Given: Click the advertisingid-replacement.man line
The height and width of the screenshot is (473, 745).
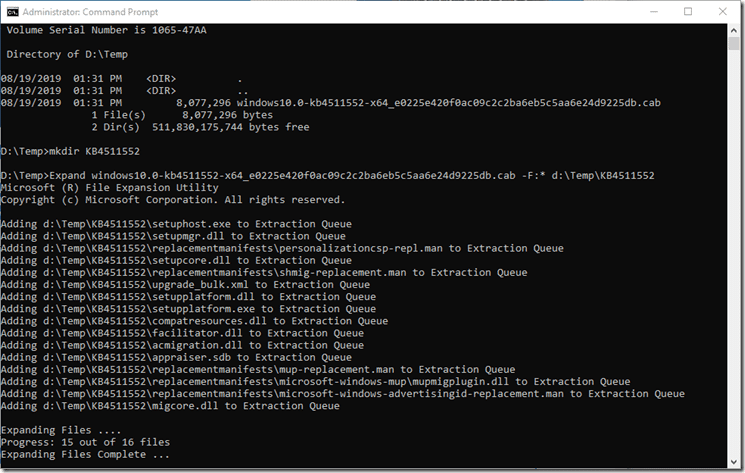Looking at the screenshot, I should pos(343,394).
